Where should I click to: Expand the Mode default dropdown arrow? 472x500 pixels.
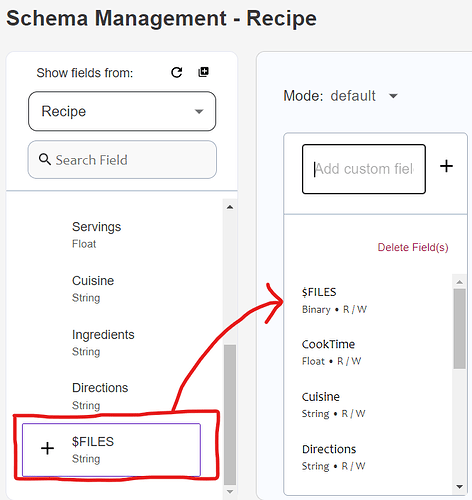[x=393, y=96]
